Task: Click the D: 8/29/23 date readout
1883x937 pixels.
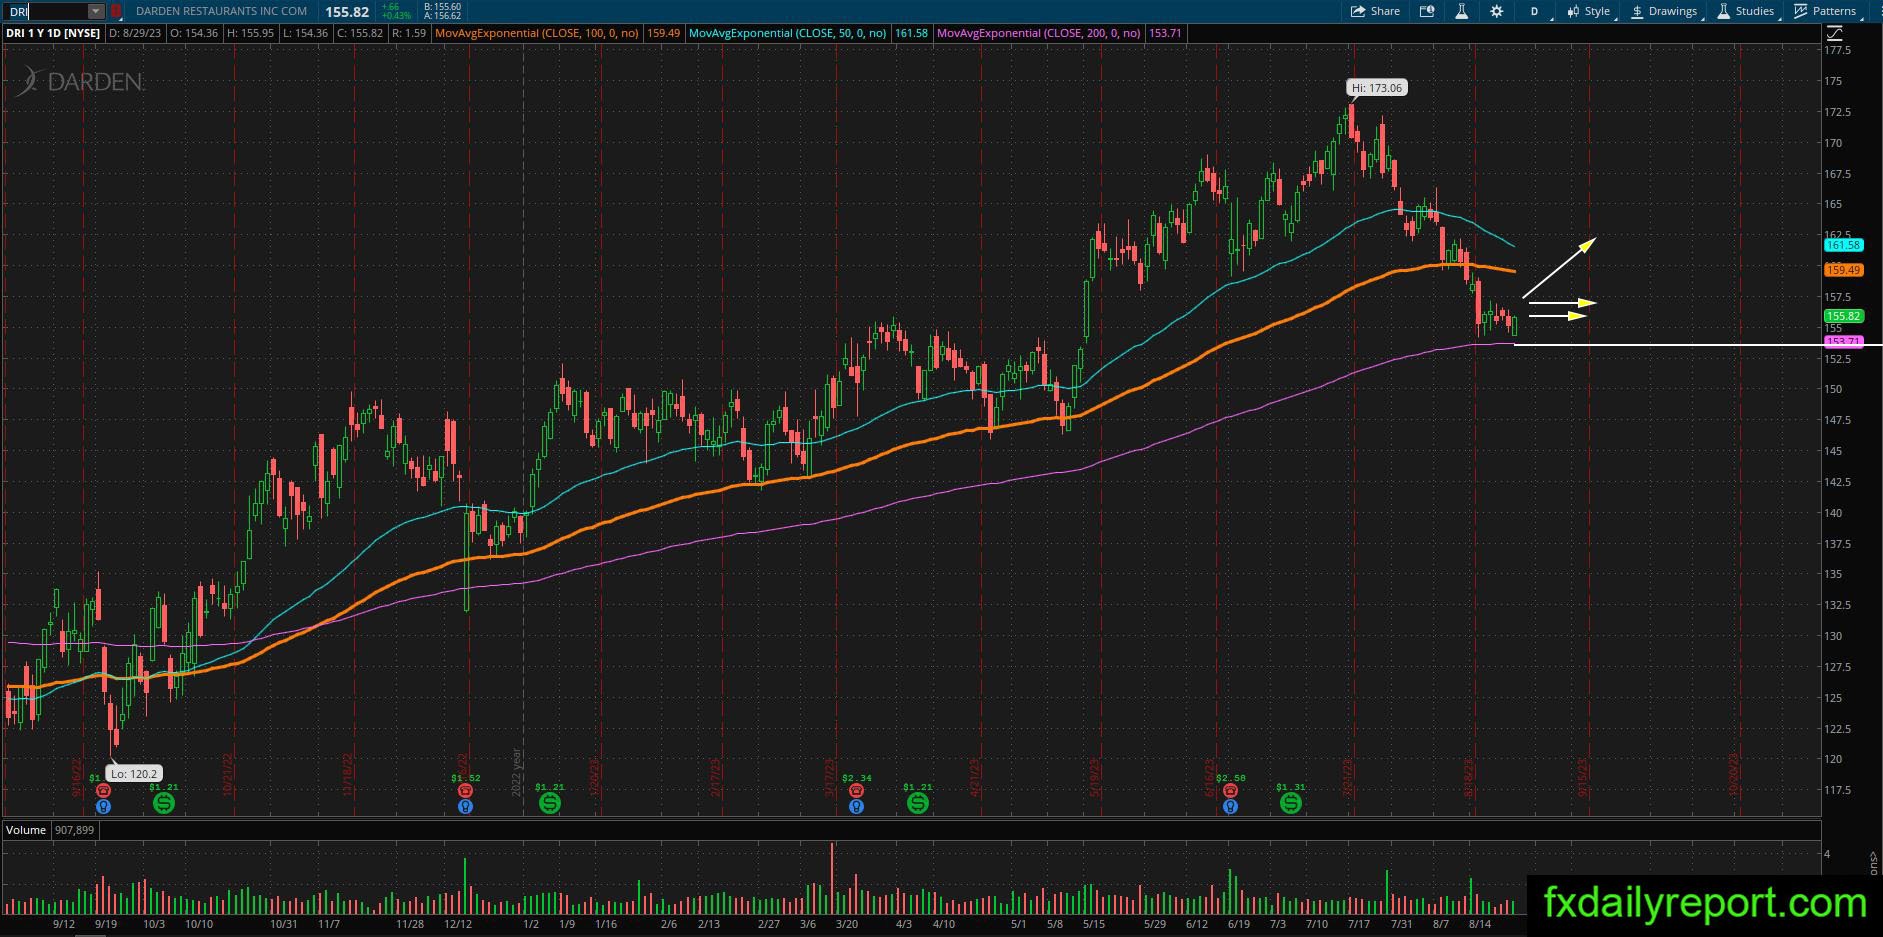Action: pos(135,33)
